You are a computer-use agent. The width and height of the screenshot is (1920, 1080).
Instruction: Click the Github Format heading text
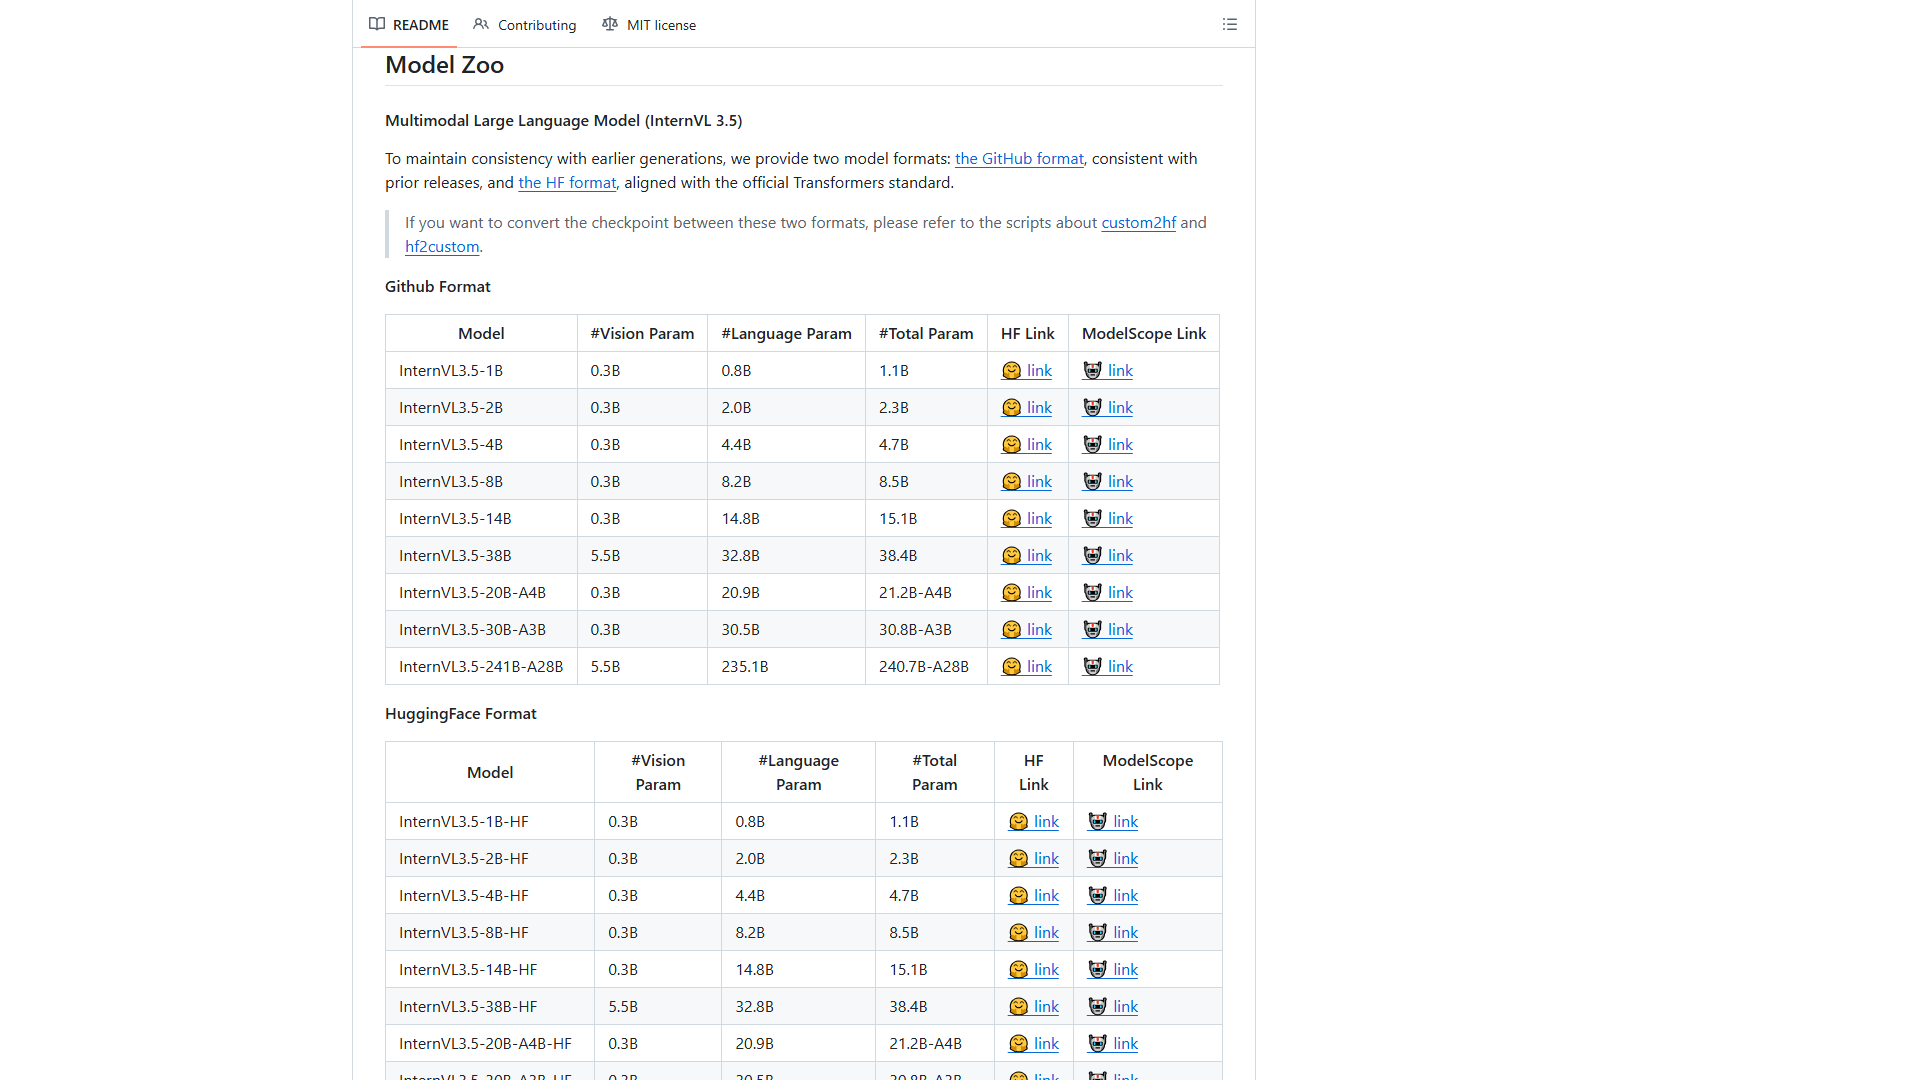click(x=438, y=286)
